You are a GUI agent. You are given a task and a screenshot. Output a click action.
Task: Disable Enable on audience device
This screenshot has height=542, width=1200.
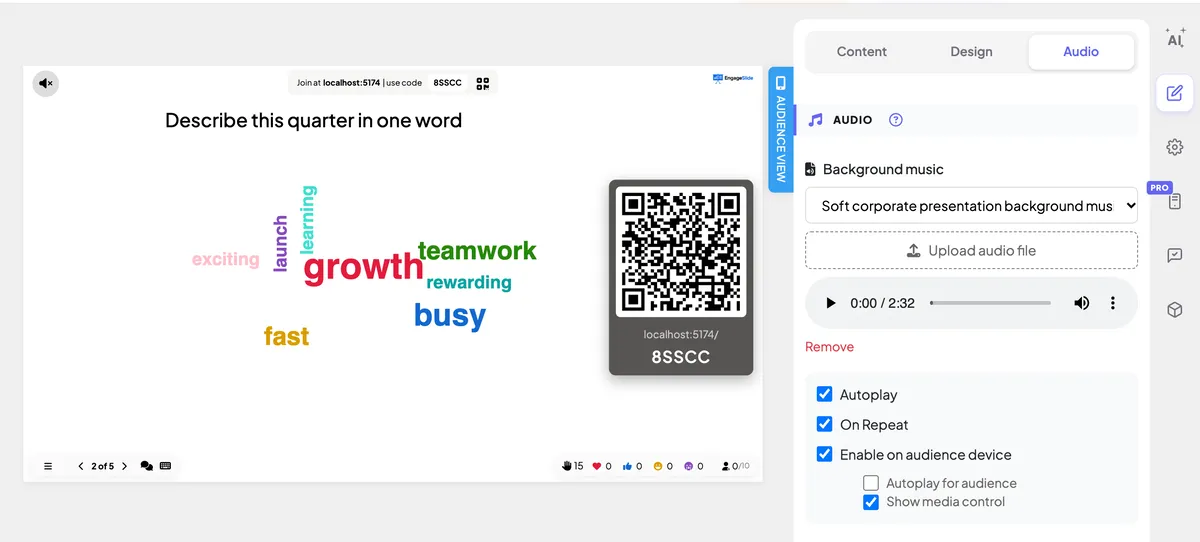click(x=824, y=454)
